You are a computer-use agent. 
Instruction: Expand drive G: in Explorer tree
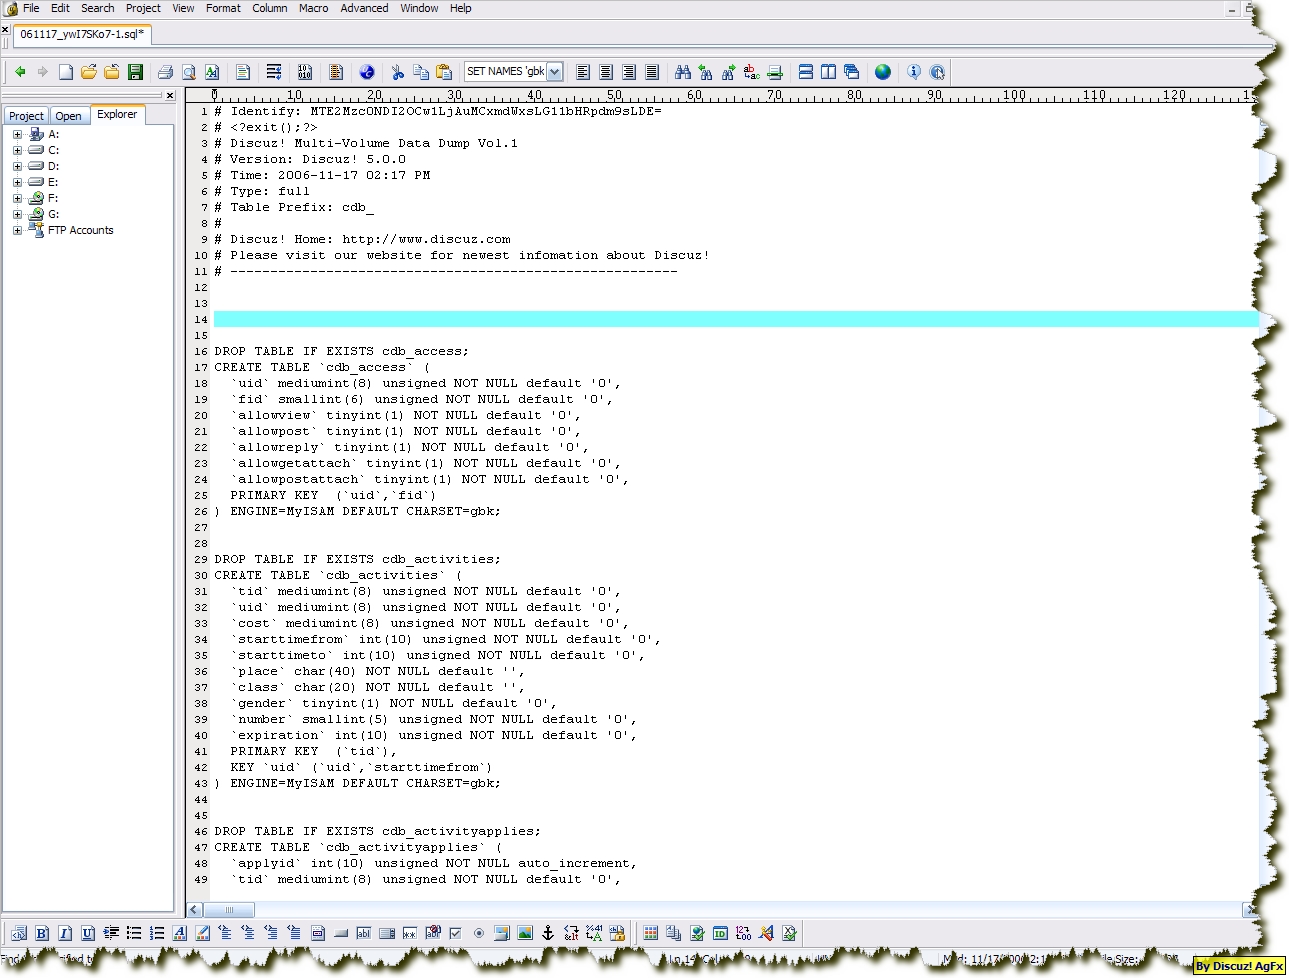click(17, 214)
